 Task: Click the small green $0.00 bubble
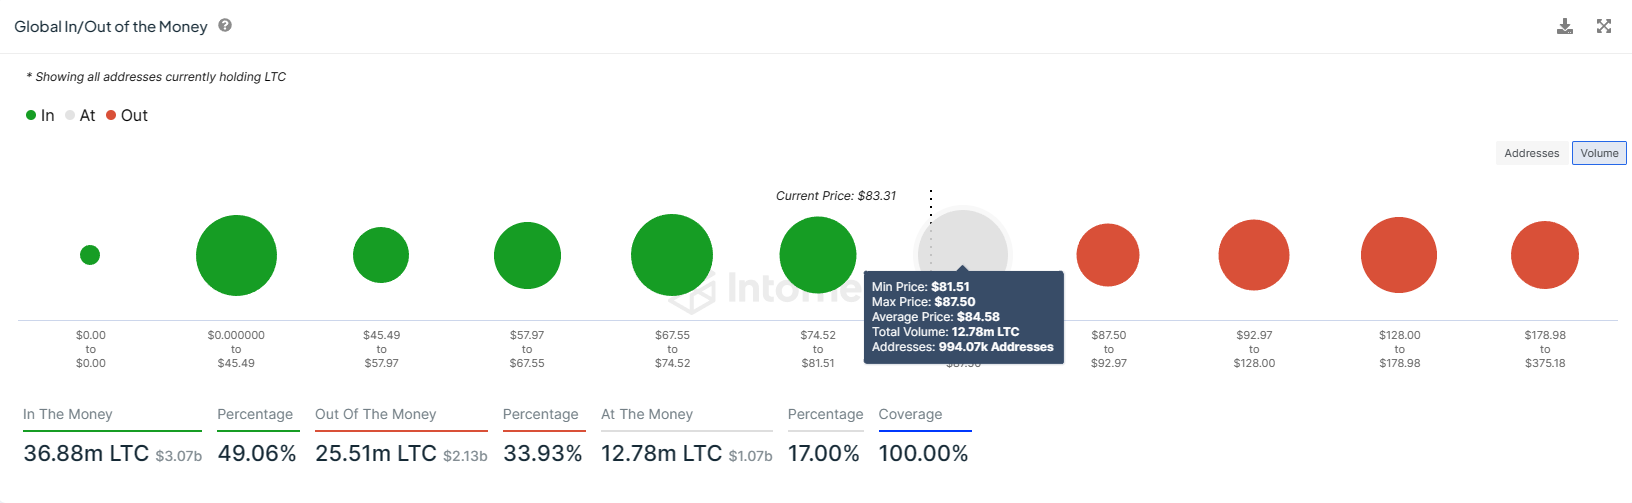pyautogui.click(x=90, y=255)
